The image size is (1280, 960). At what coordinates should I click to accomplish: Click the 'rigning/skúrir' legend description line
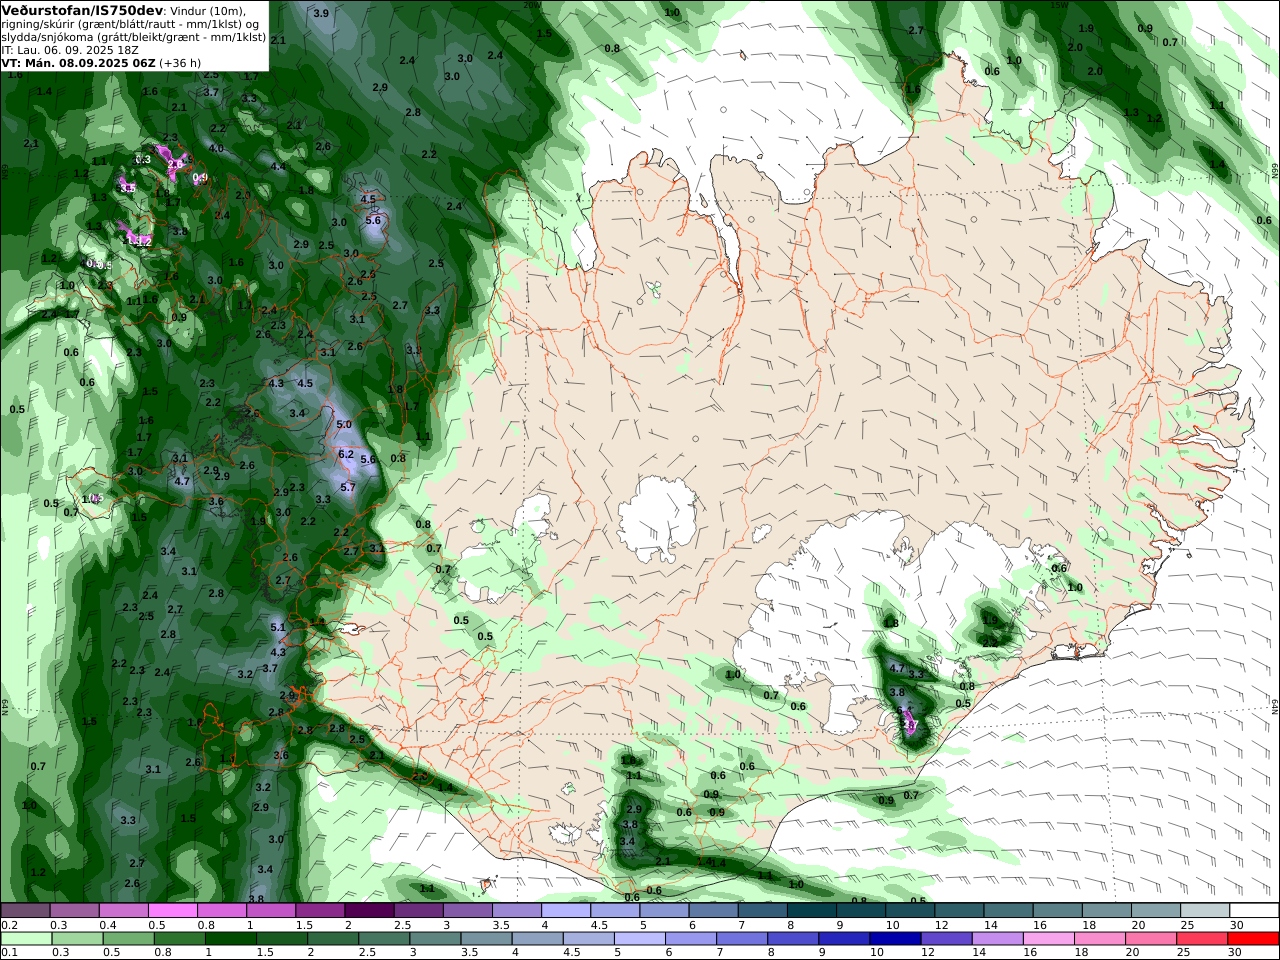click(x=130, y=24)
